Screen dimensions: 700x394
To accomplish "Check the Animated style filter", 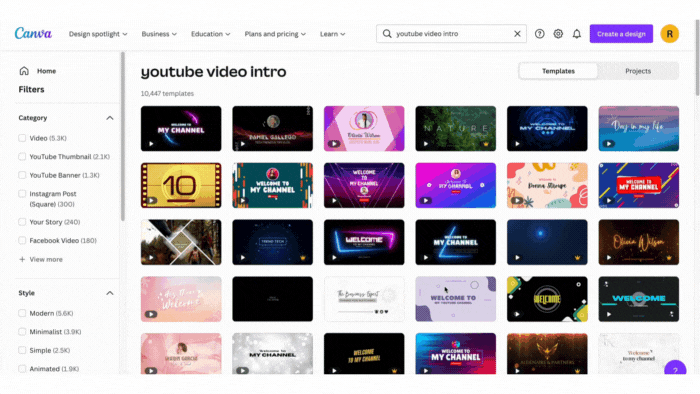I will click(x=22, y=369).
